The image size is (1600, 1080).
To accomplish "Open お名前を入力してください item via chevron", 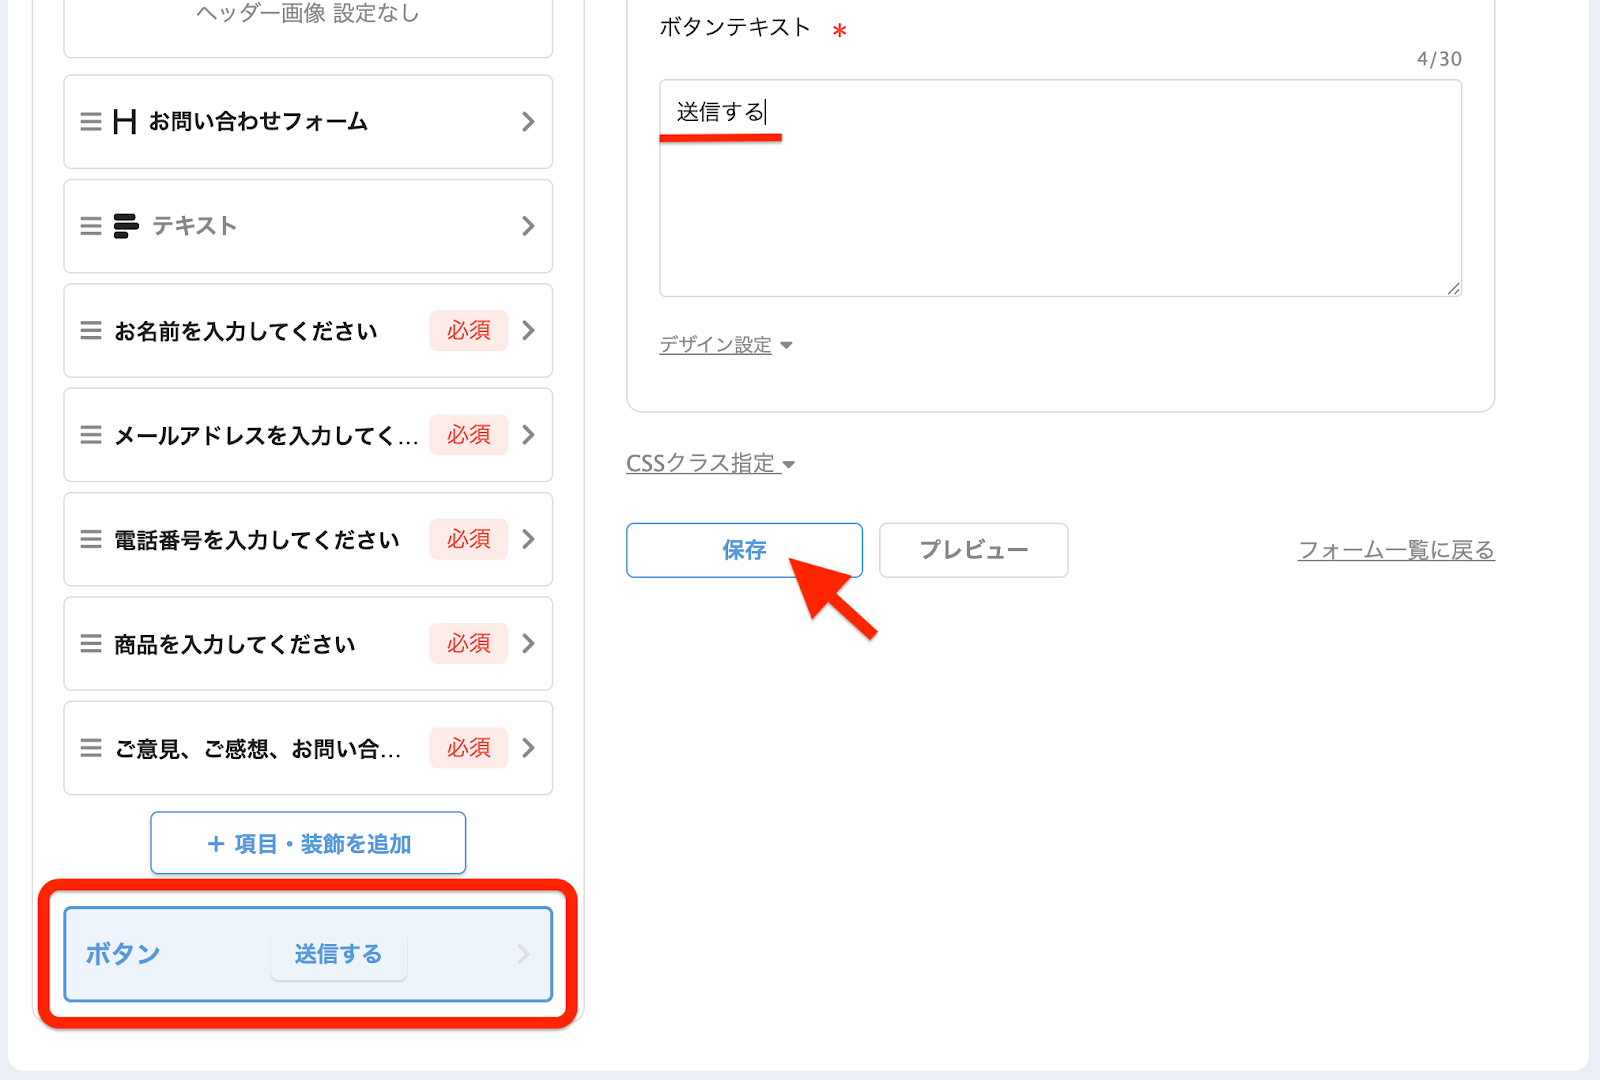I will (x=528, y=331).
